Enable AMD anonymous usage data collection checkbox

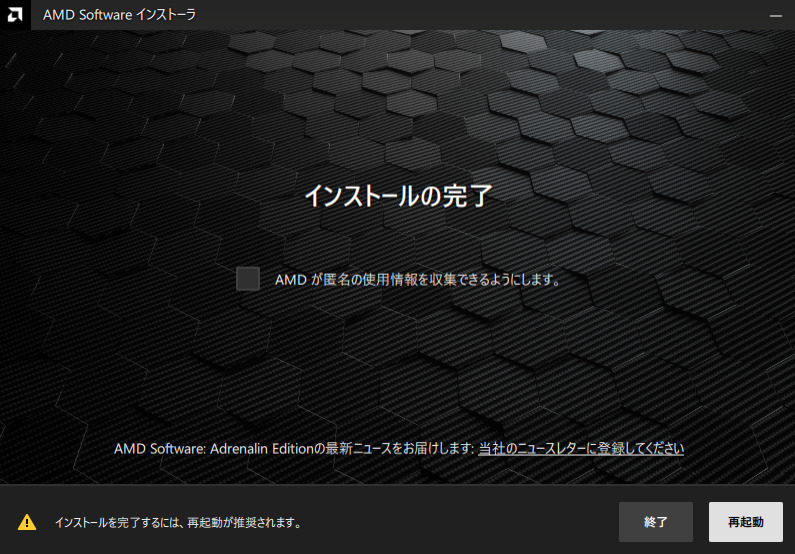[248, 279]
